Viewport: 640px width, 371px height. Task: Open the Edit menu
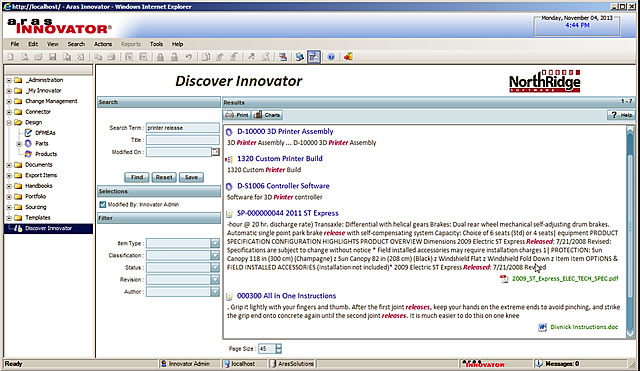pos(33,44)
